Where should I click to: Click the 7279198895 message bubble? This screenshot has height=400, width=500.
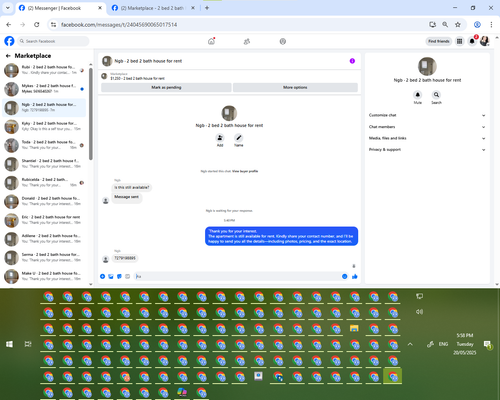click(x=125, y=258)
